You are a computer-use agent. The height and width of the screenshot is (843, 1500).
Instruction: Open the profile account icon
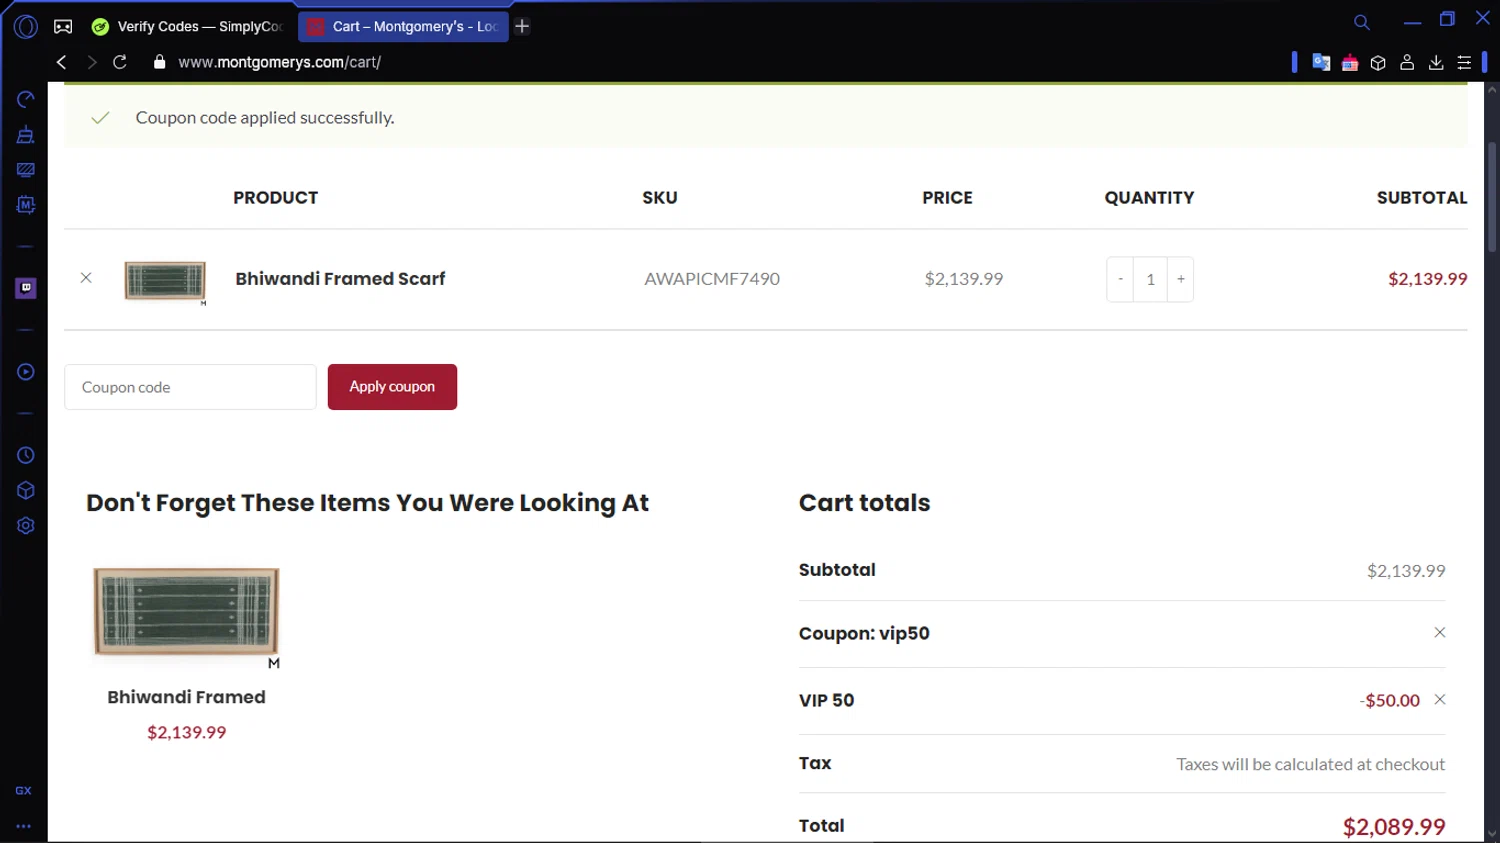pos(1407,62)
